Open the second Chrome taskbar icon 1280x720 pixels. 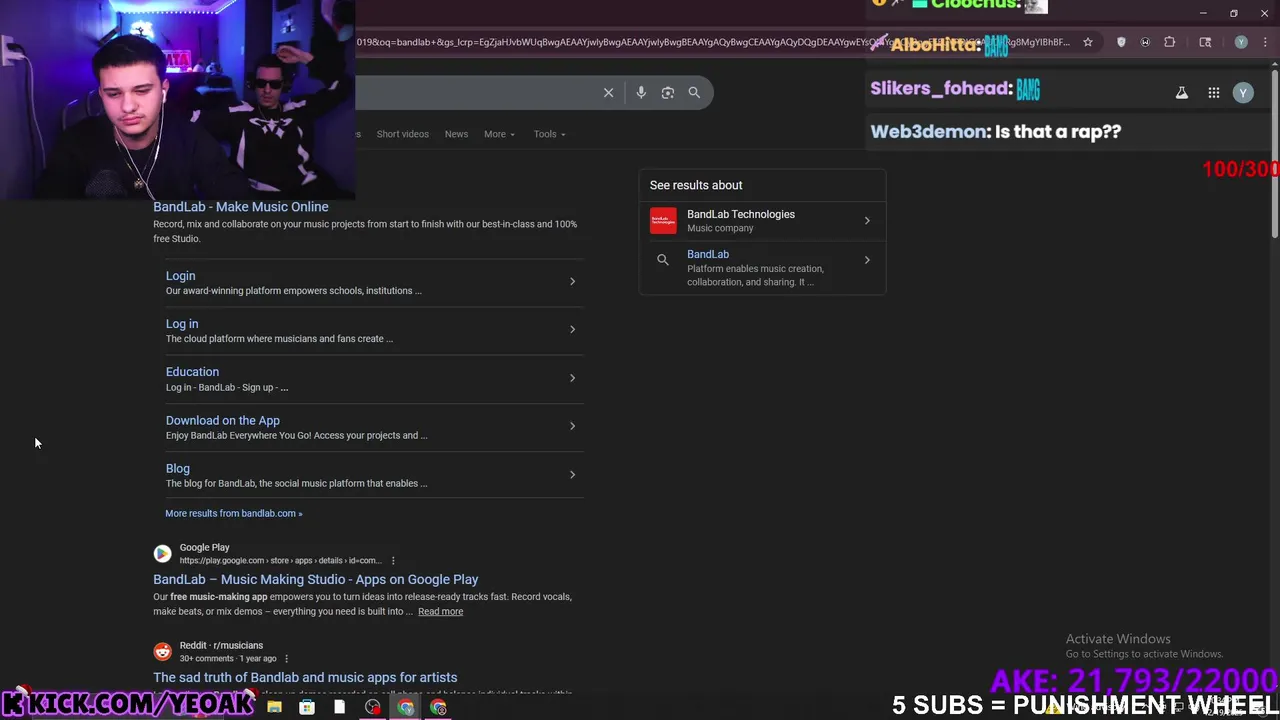[438, 707]
